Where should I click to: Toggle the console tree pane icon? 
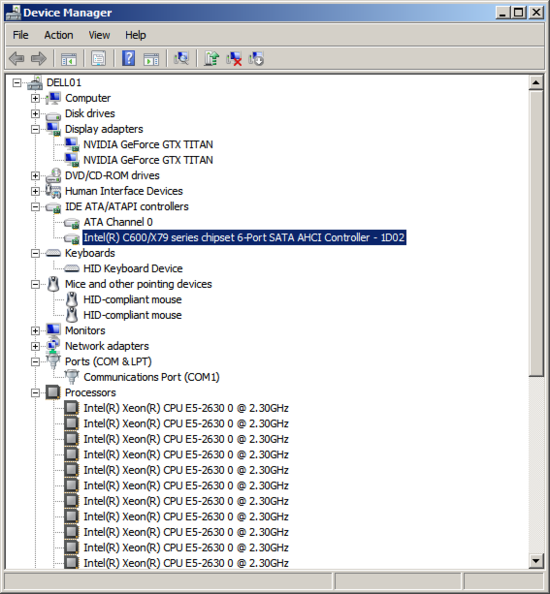[x=69, y=59]
